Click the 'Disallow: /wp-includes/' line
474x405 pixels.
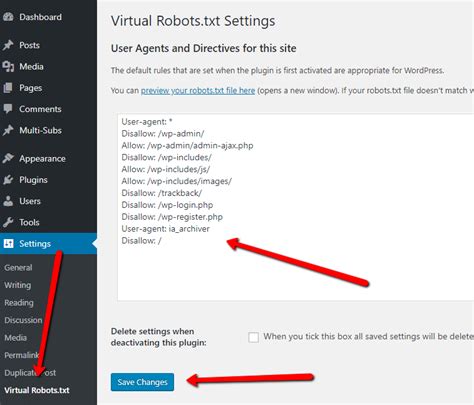(x=166, y=157)
